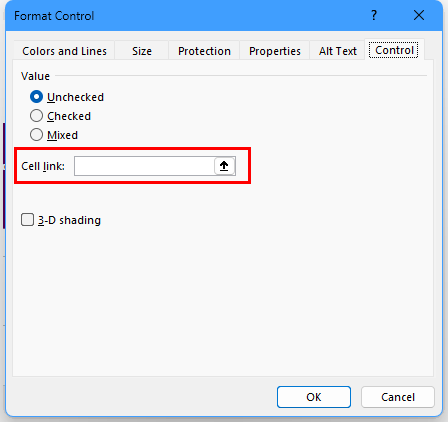This screenshot has width=448, height=422.
Task: Click the collapse dialog range selector arrow
Action: (x=224, y=166)
